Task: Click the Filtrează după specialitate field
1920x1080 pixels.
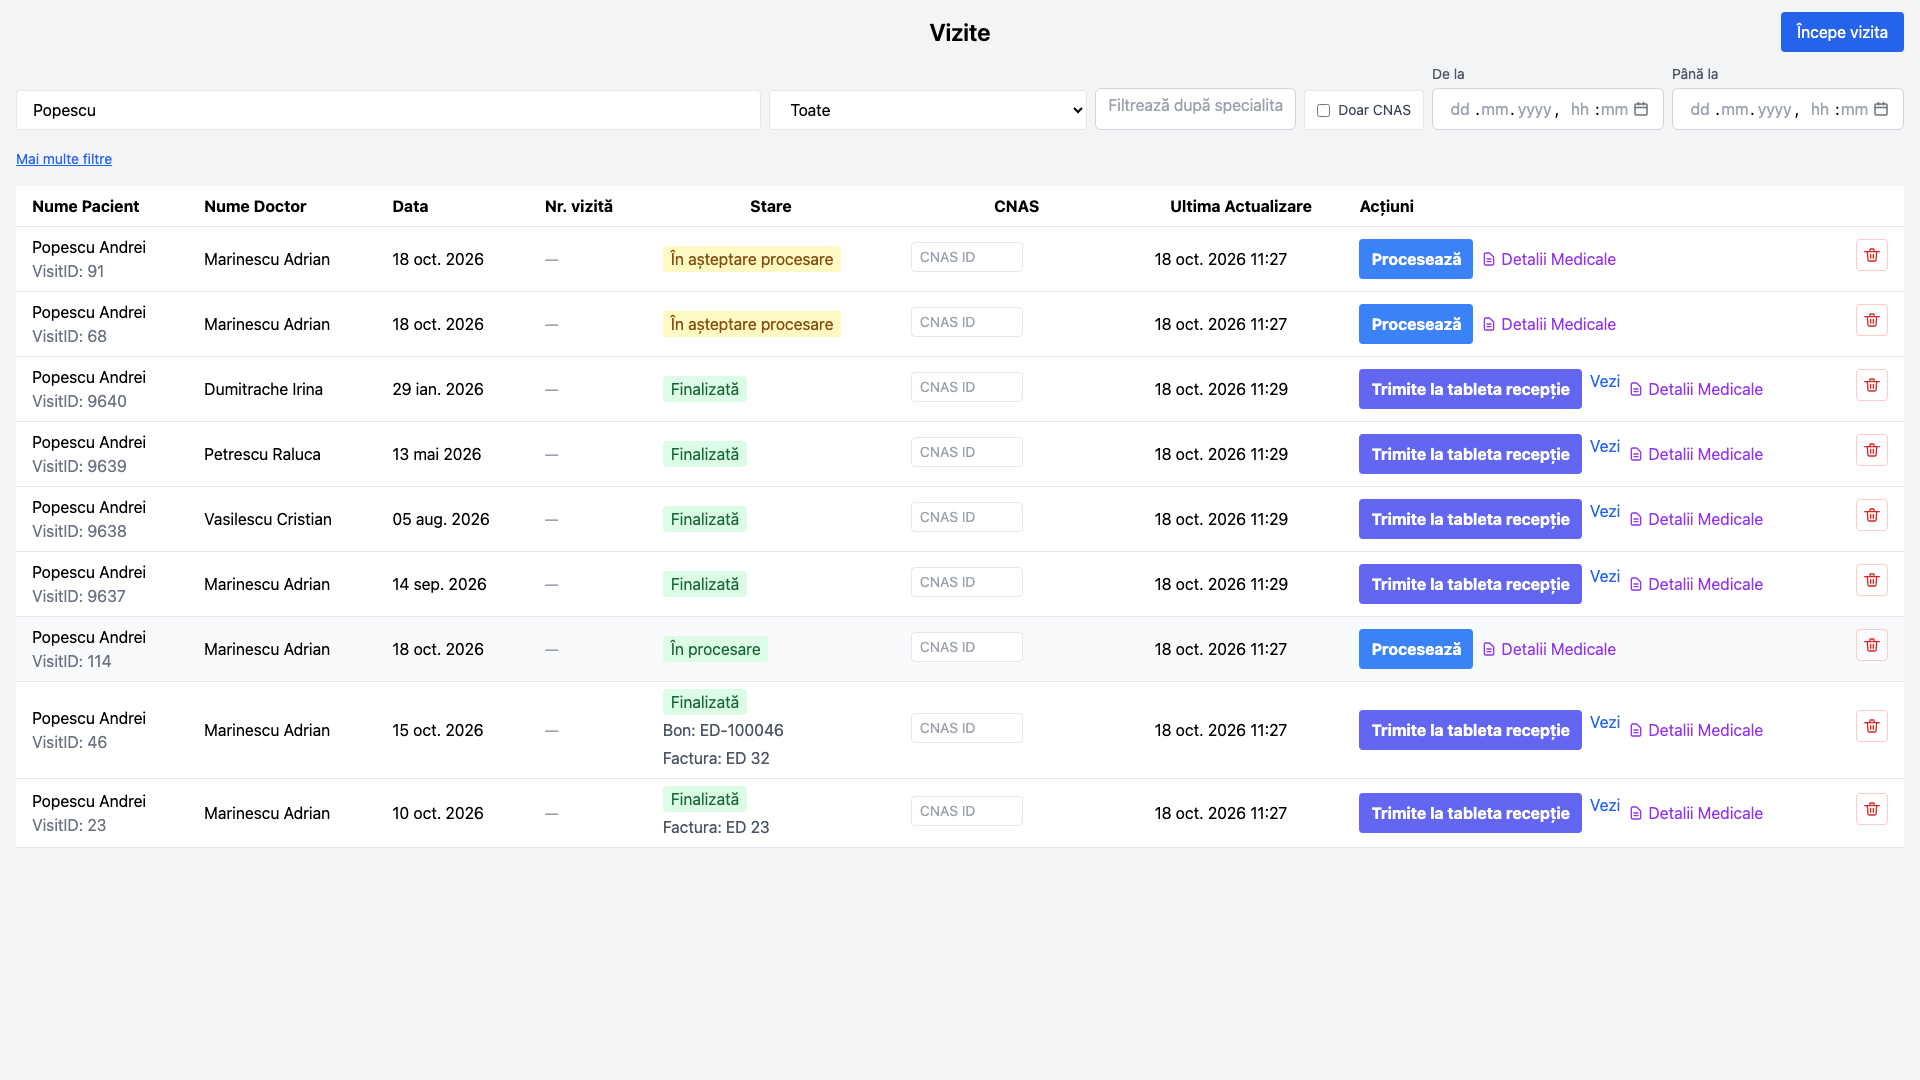Action: [x=1195, y=108]
